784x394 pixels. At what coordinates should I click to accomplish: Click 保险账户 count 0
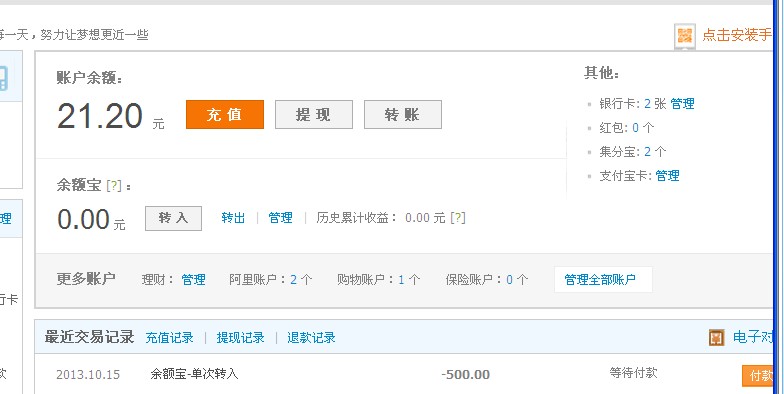click(510, 280)
